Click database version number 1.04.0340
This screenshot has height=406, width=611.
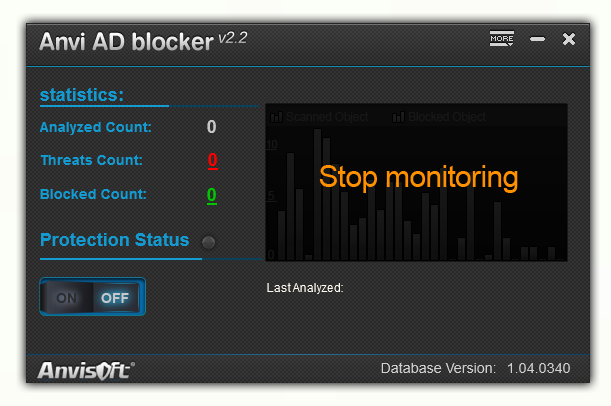538,369
